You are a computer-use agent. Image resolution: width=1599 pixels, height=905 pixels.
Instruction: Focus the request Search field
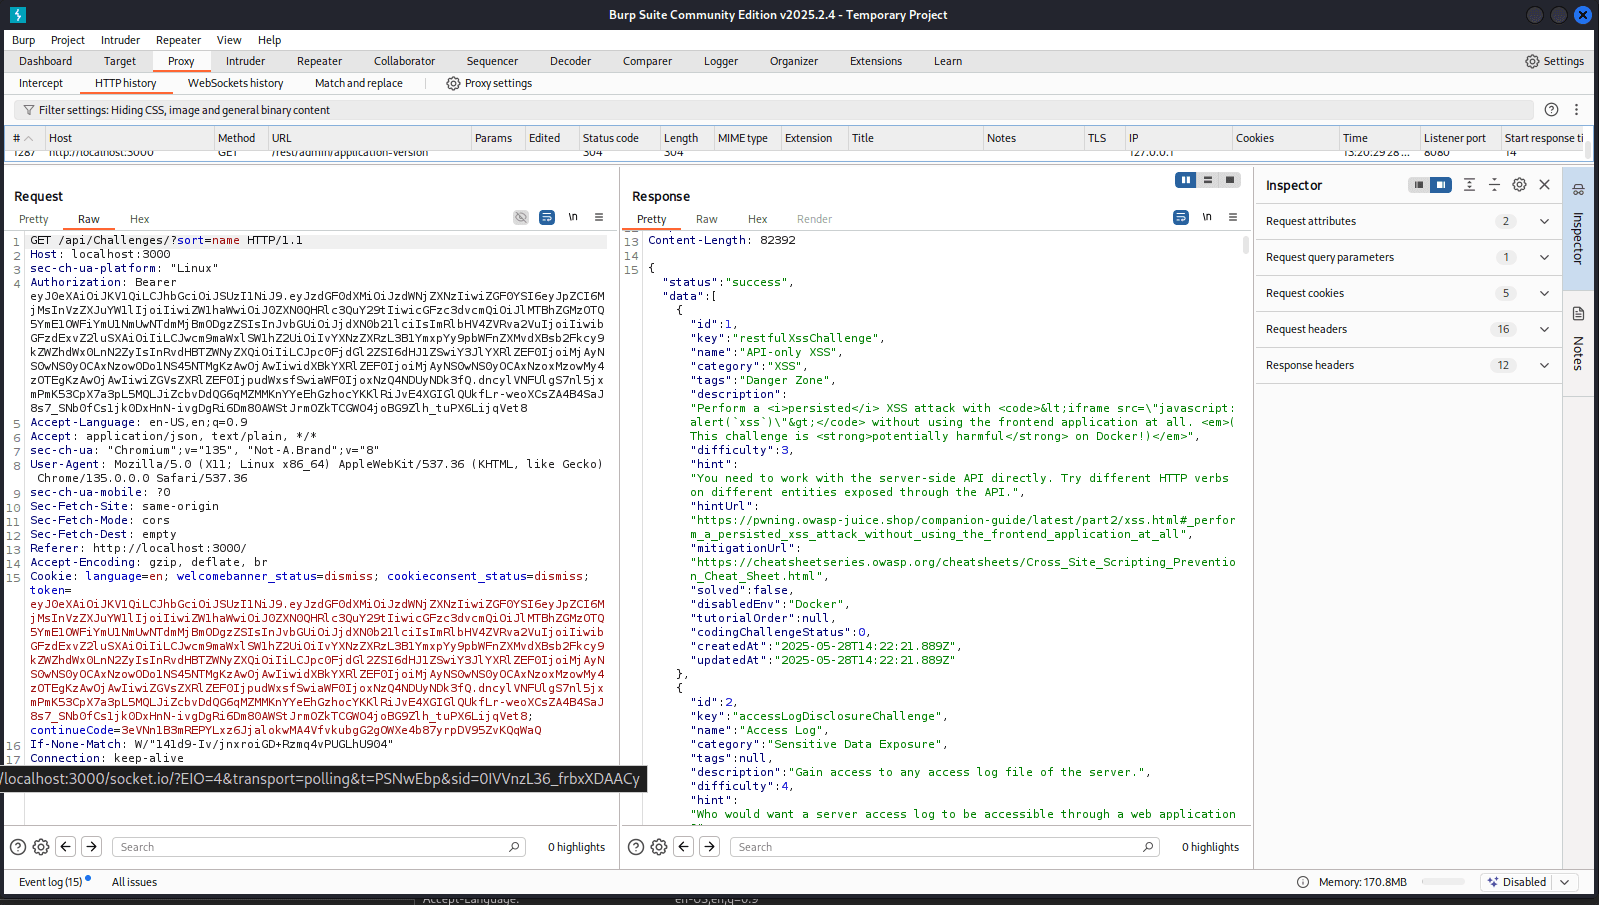318,847
